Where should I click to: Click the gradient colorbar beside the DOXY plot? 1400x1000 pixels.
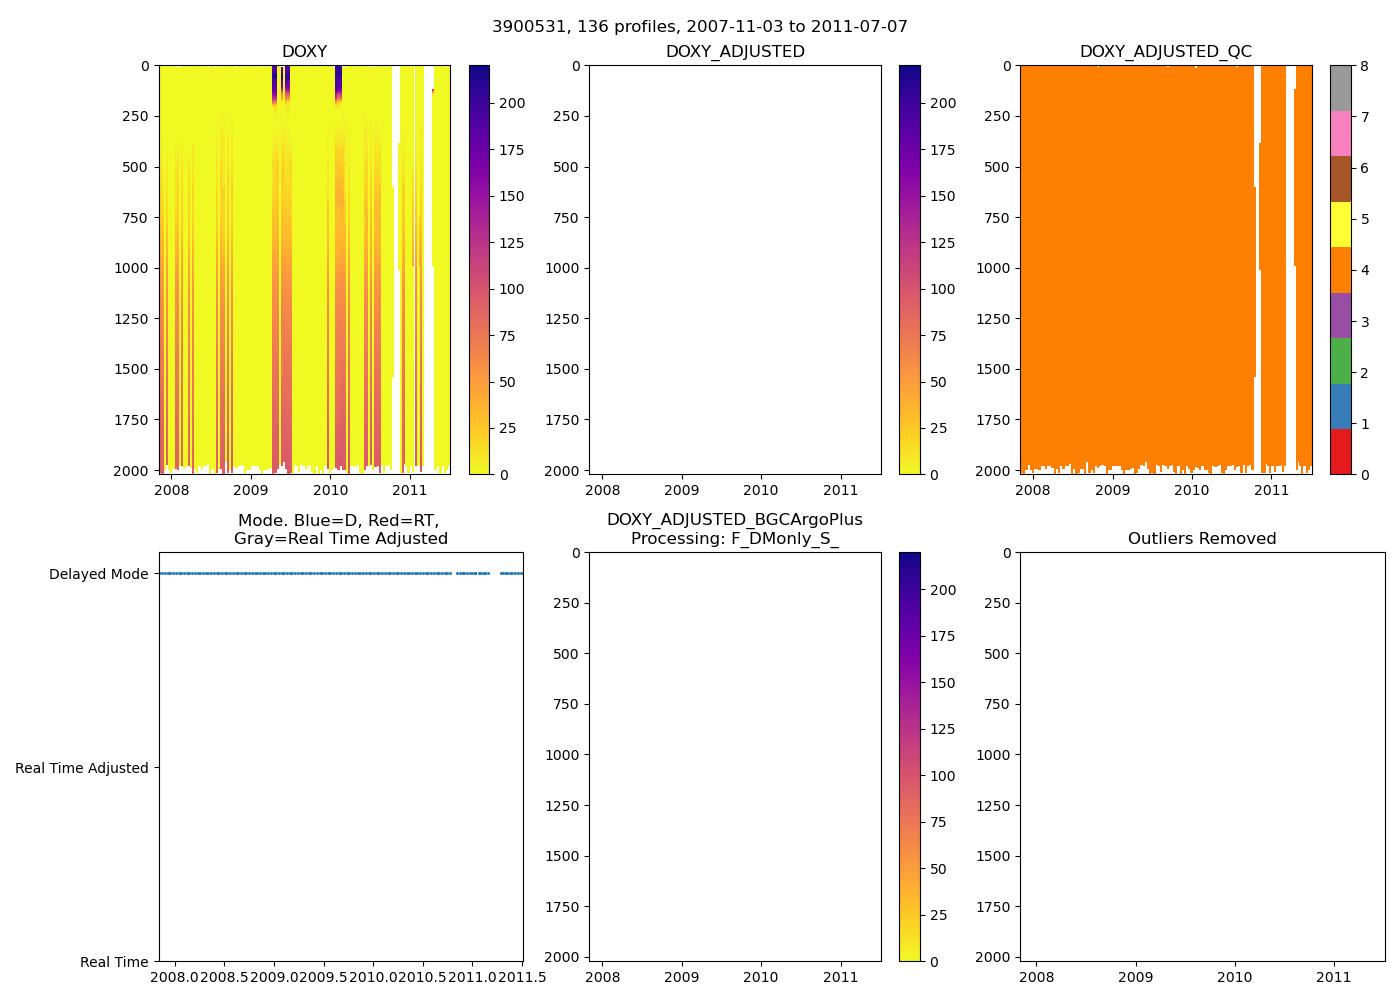479,270
